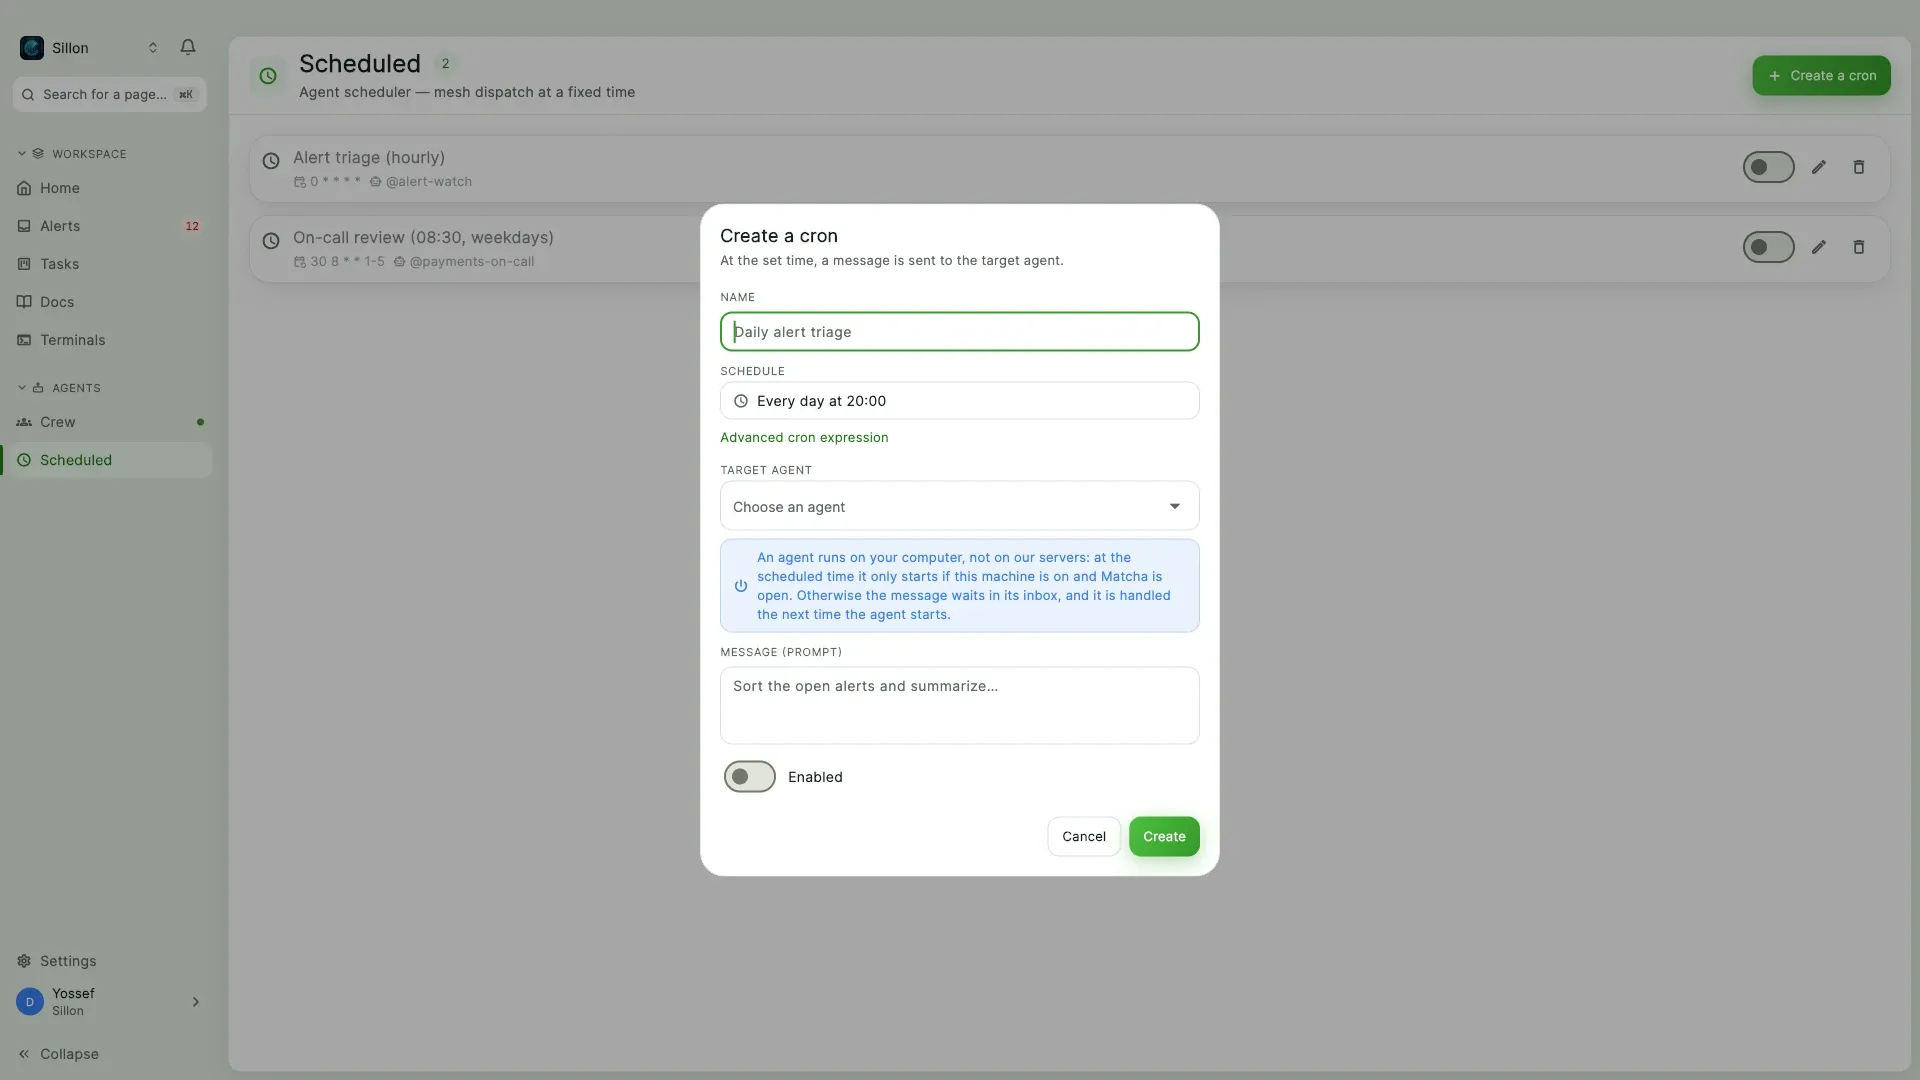Click the green Create button
Viewport: 1920px width, 1080px height.
[x=1164, y=837]
